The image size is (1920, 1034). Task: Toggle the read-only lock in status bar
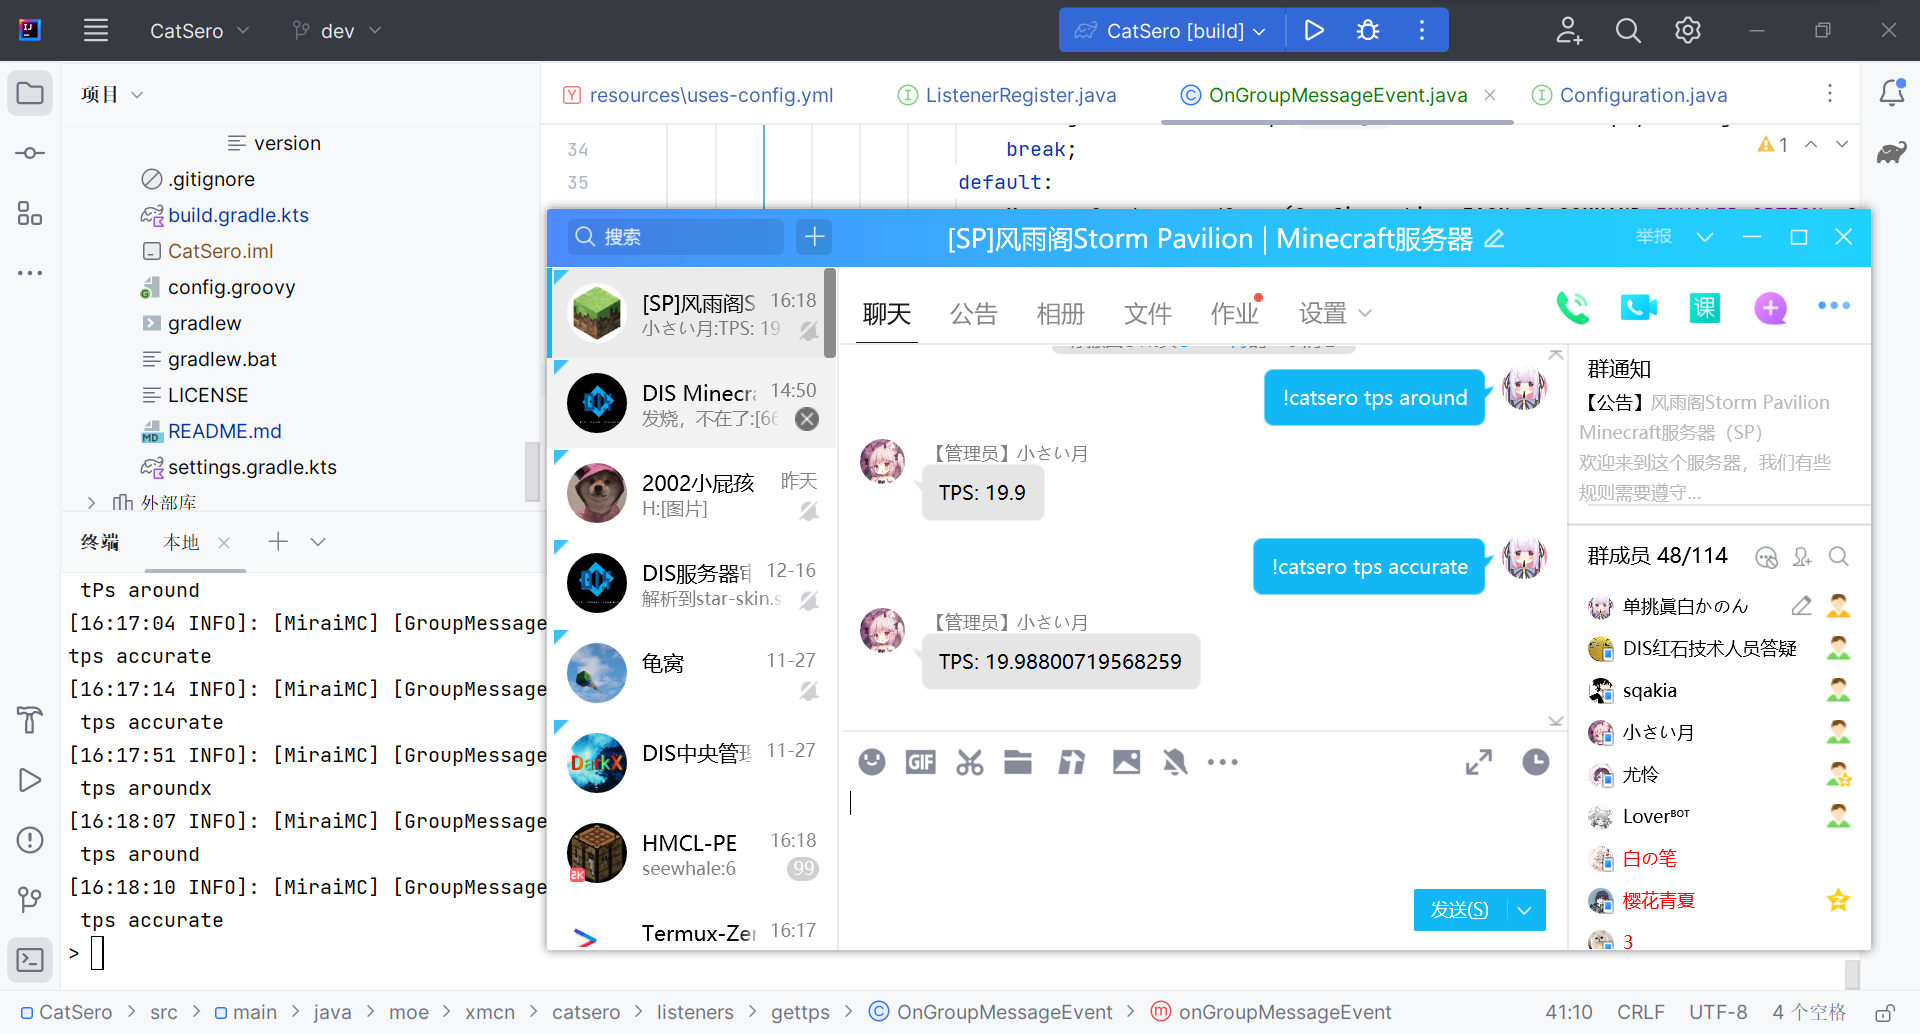(1885, 1013)
